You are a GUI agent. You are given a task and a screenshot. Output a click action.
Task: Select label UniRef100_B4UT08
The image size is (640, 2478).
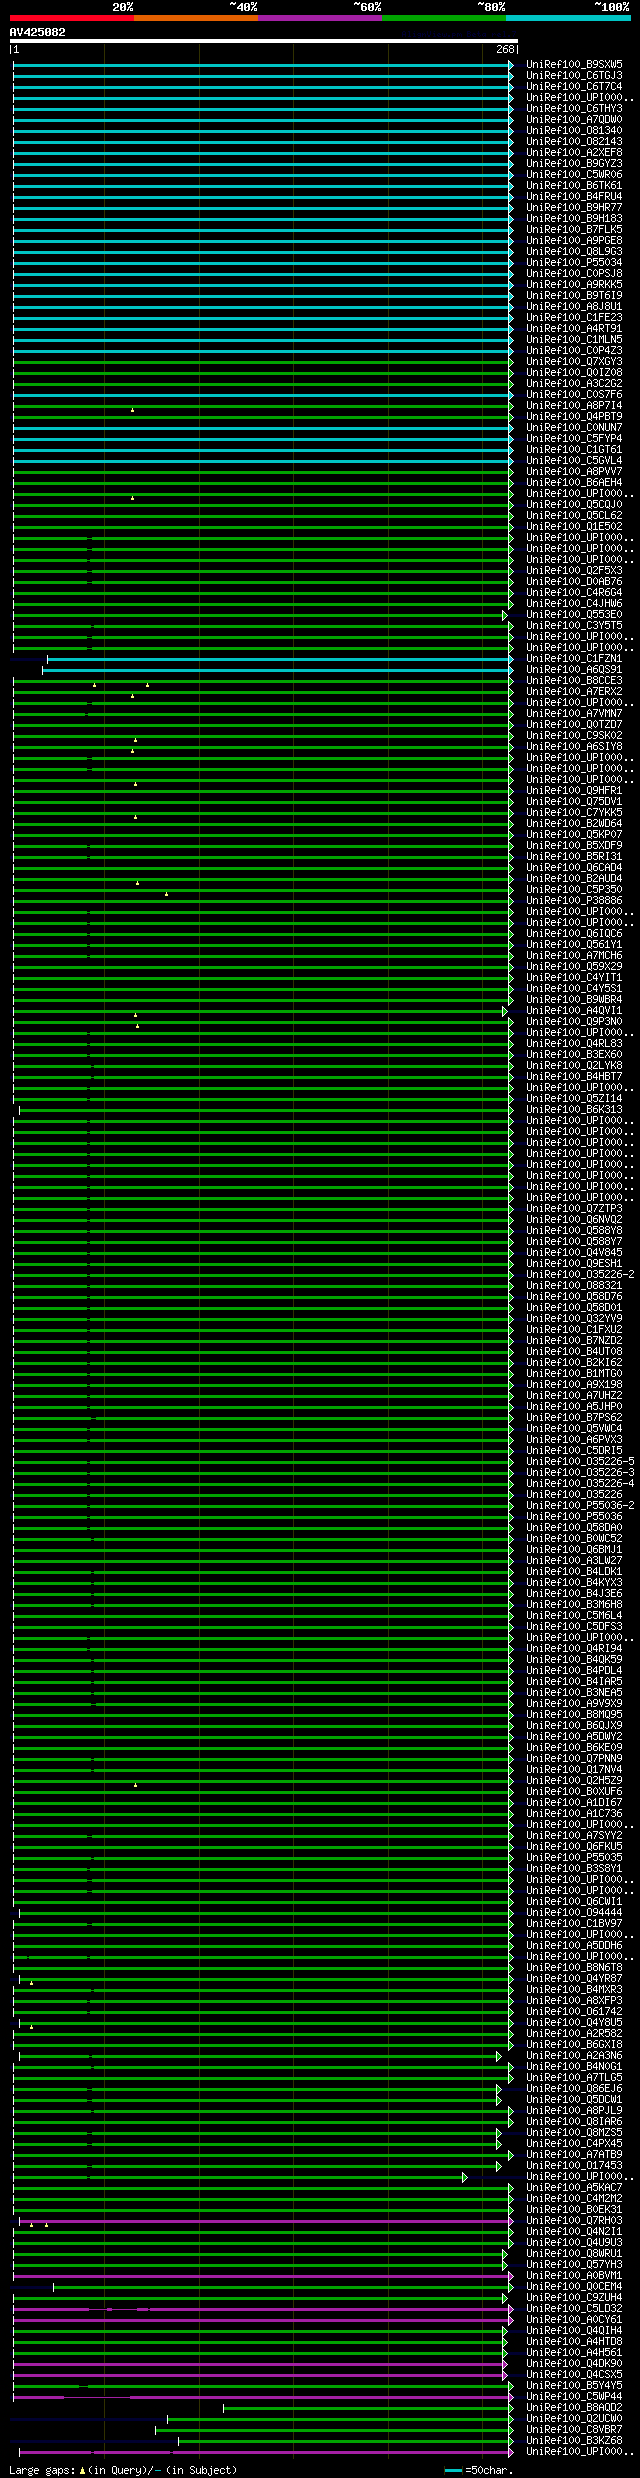tap(574, 1352)
